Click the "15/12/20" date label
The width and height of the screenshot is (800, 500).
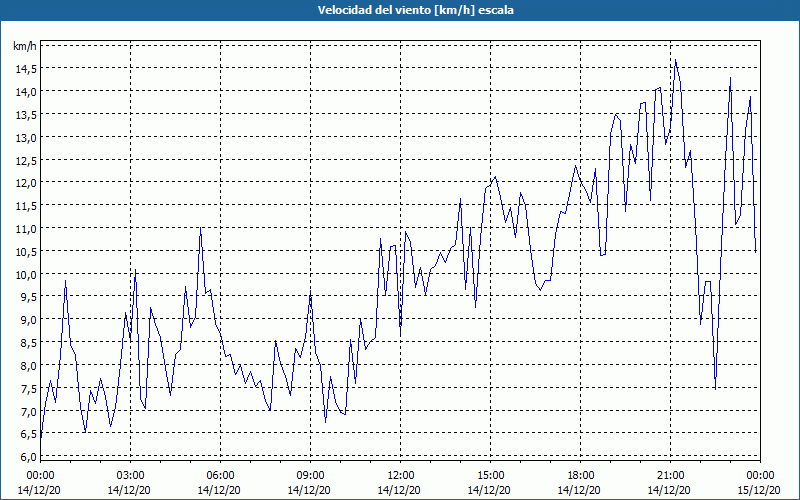click(760, 490)
